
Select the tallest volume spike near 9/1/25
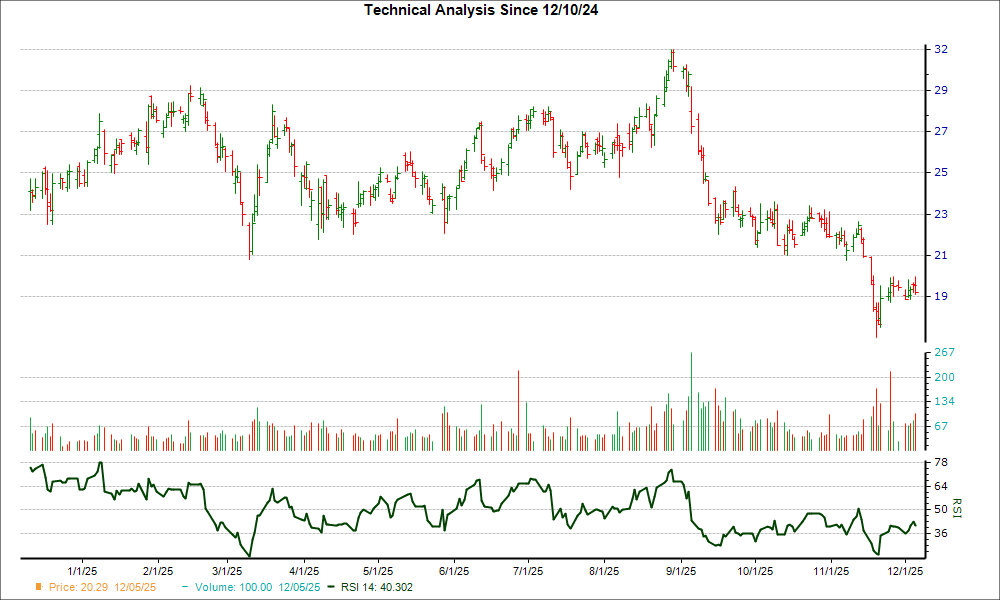click(x=691, y=400)
